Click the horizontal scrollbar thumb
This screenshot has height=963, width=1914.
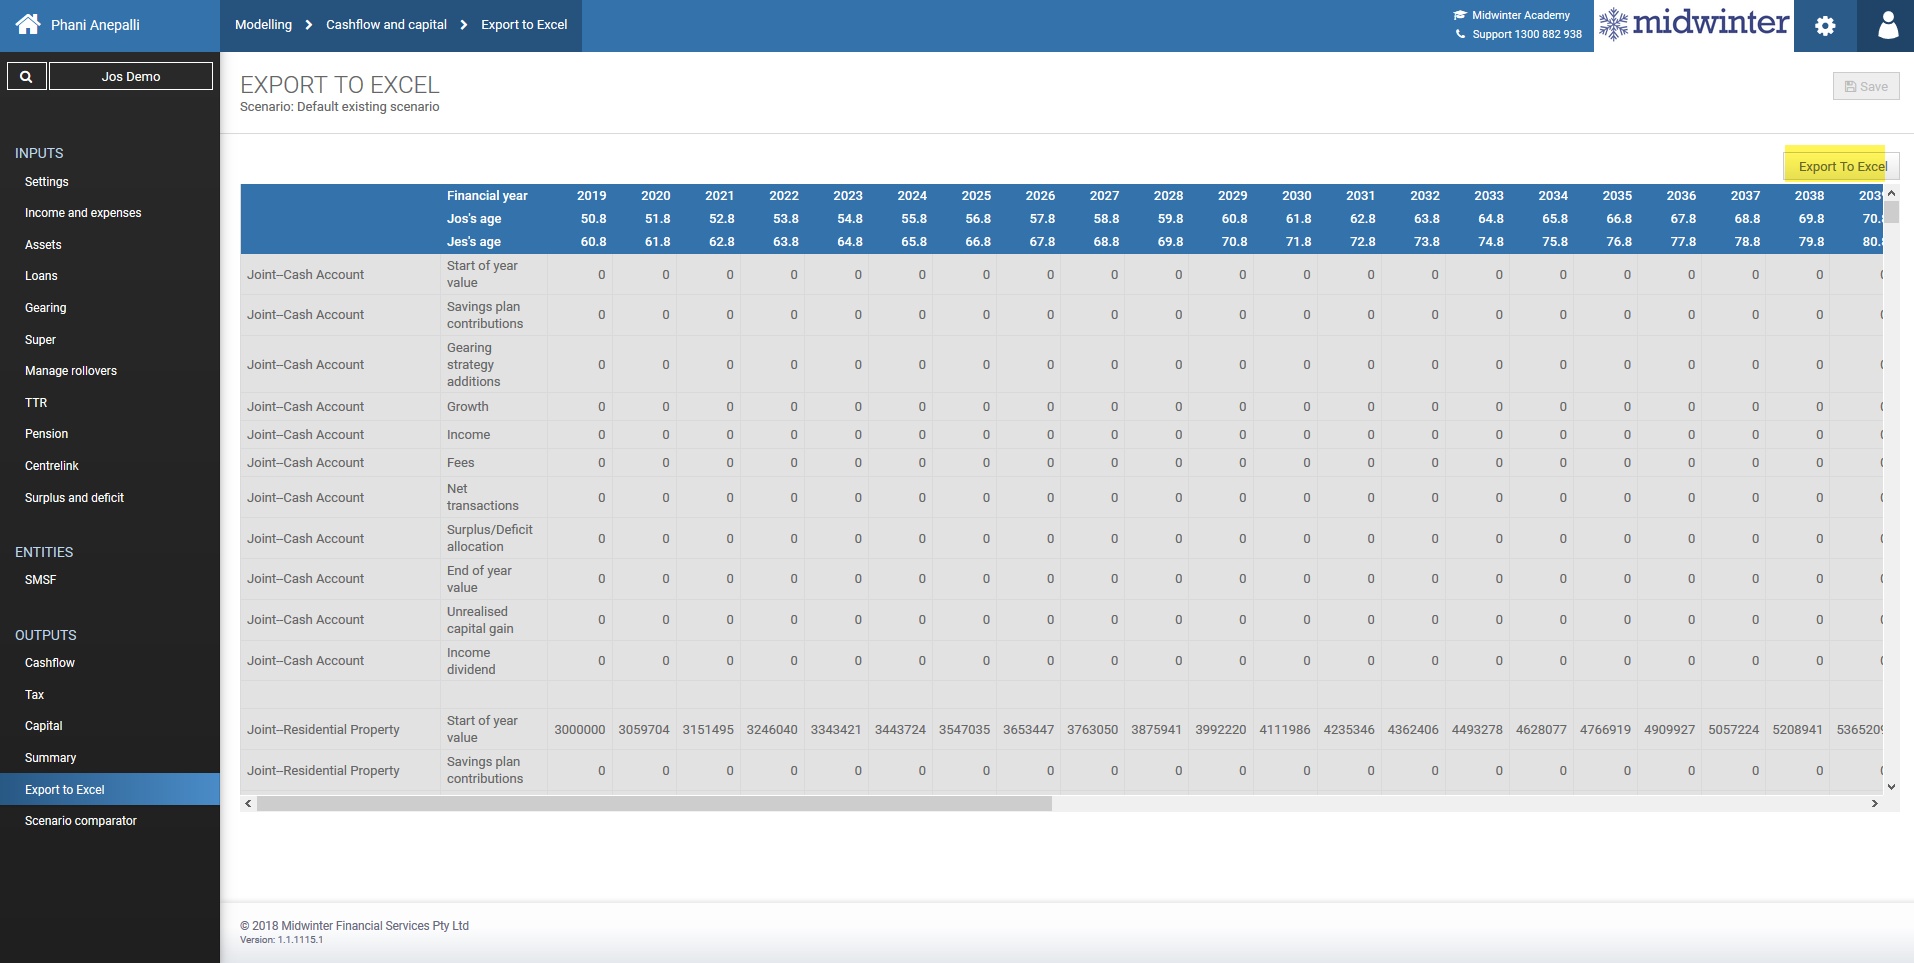[x=654, y=804]
